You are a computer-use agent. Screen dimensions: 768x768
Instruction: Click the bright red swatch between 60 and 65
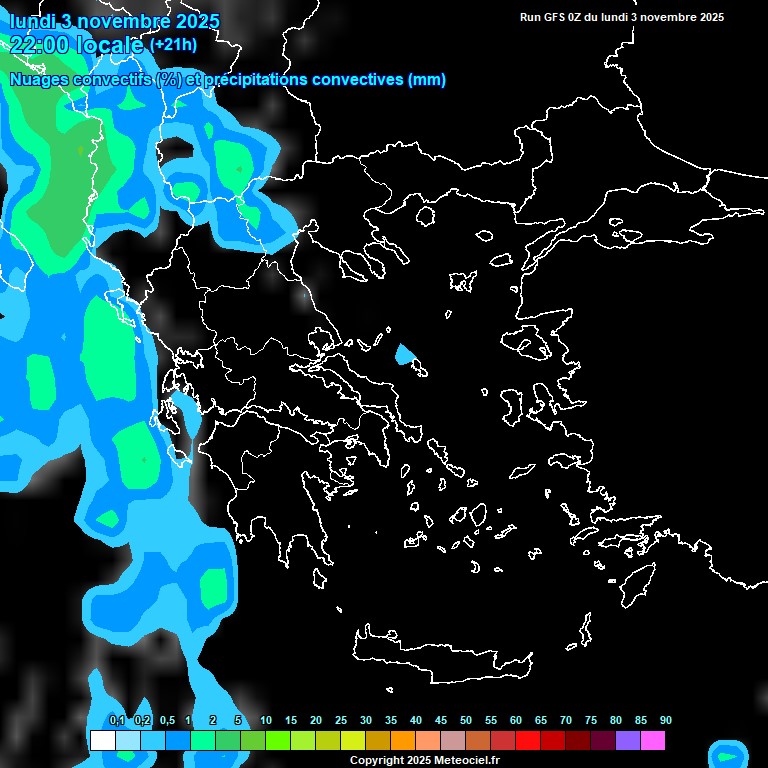click(528, 740)
